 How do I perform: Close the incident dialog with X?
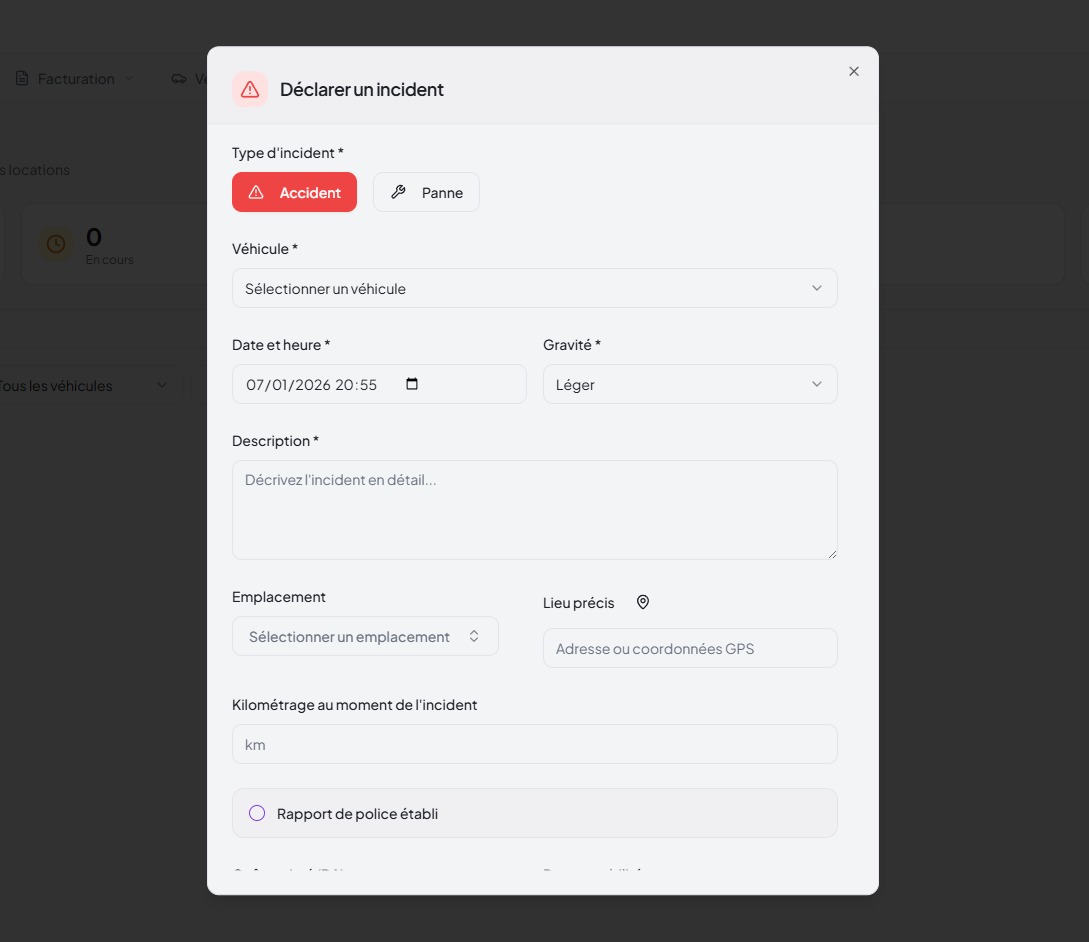pos(854,71)
